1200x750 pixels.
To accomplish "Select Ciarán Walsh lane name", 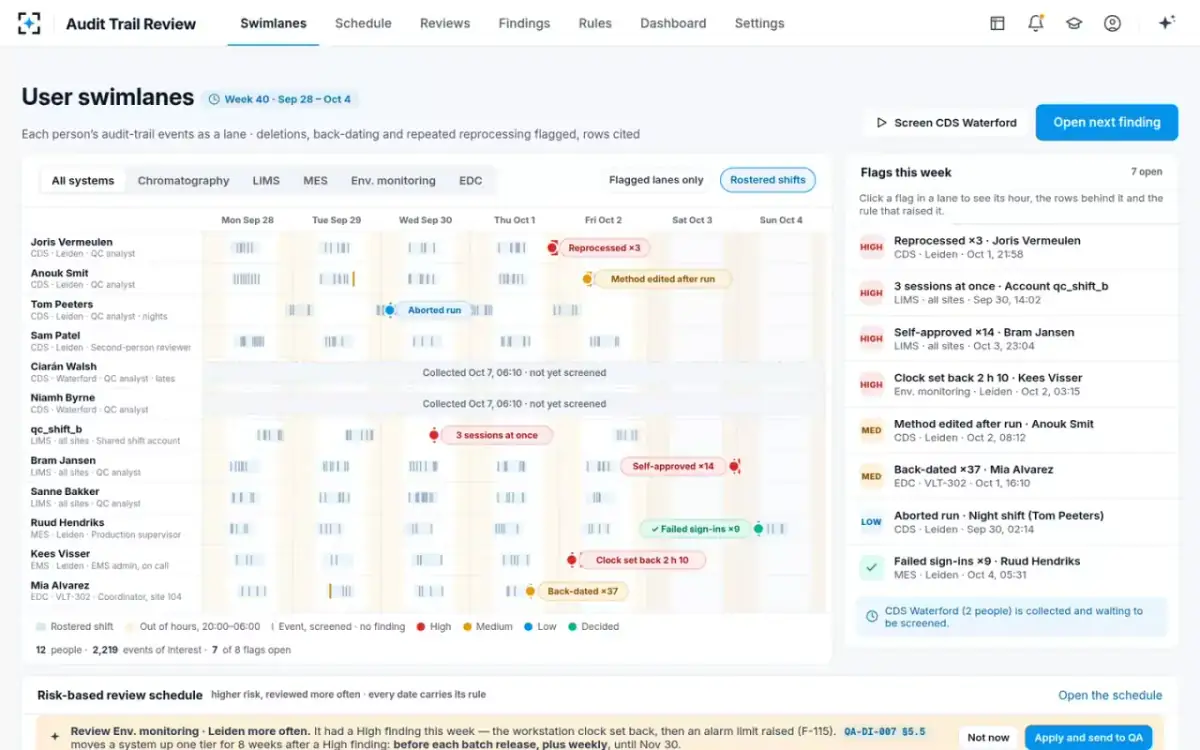I will click(x=63, y=366).
